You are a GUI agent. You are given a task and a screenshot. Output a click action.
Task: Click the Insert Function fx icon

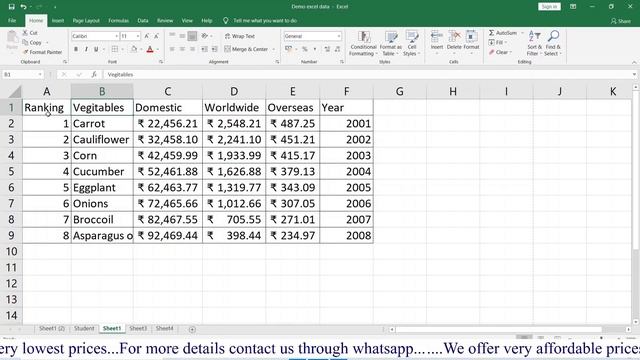click(94, 74)
